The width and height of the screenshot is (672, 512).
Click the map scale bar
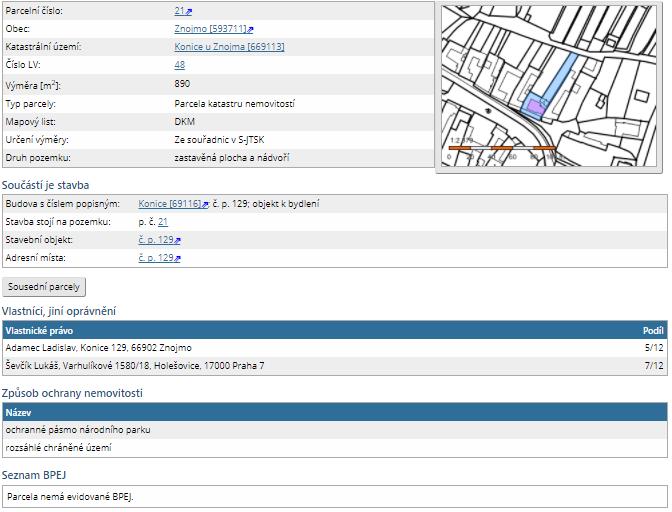click(502, 148)
